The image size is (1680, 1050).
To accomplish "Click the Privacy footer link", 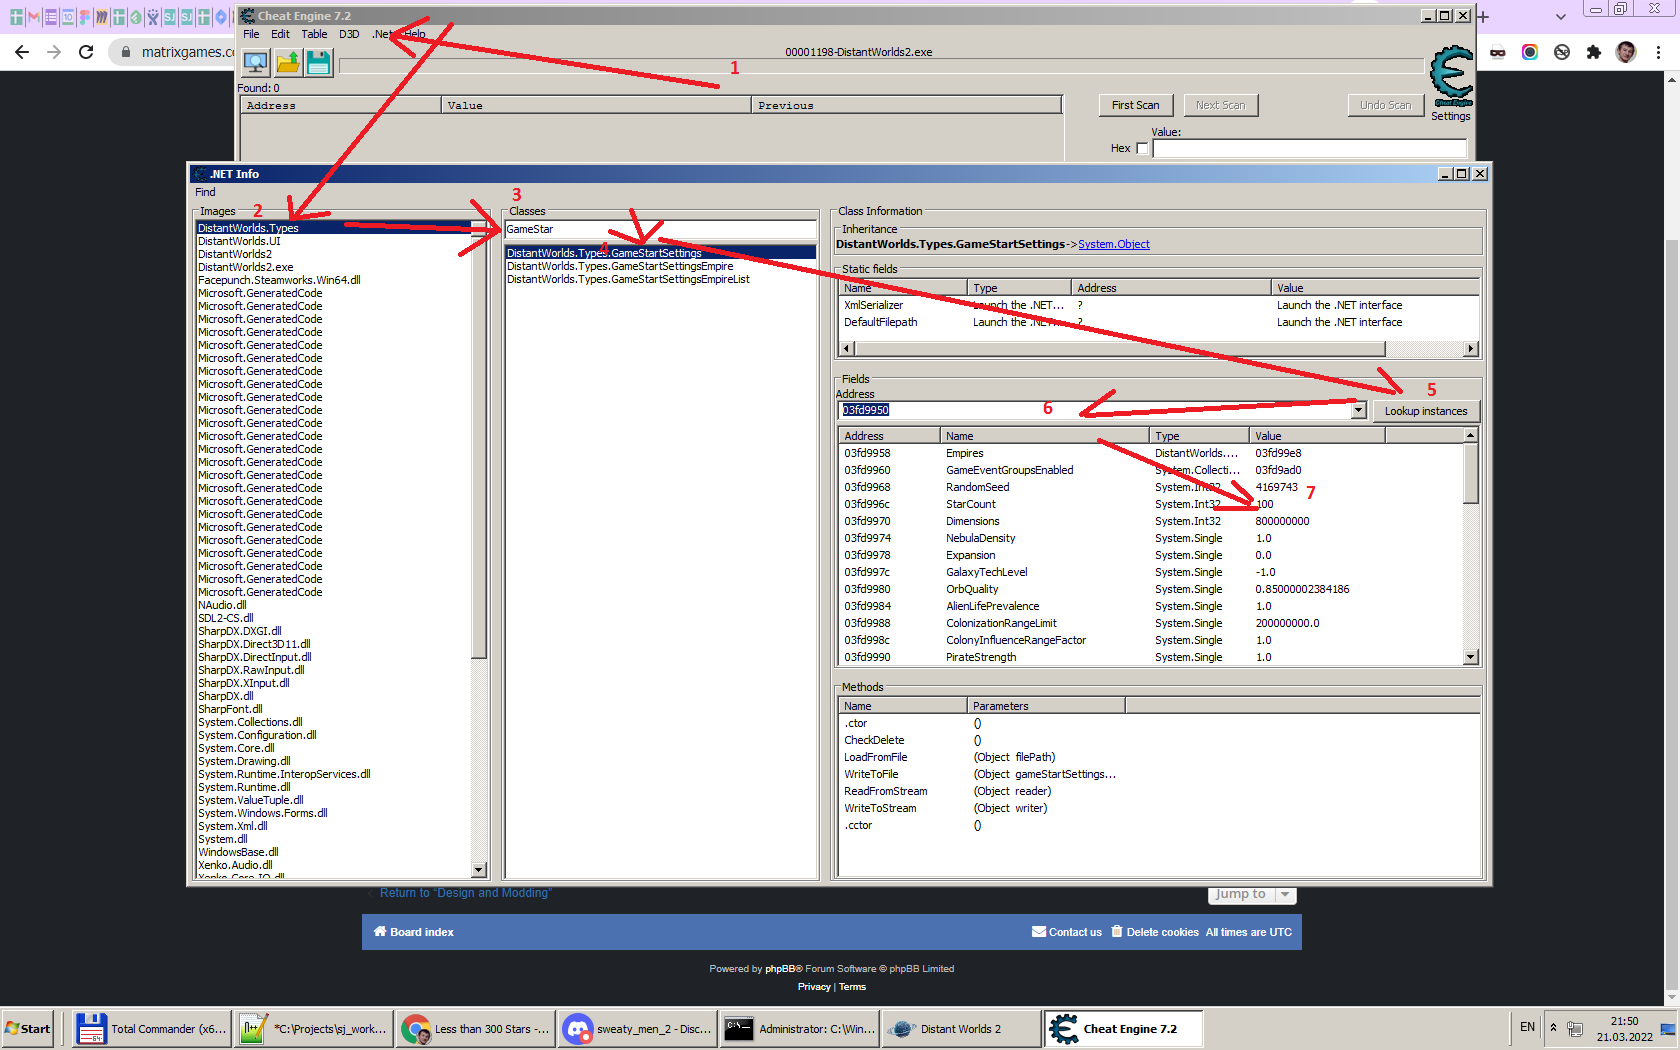I will [x=814, y=987].
